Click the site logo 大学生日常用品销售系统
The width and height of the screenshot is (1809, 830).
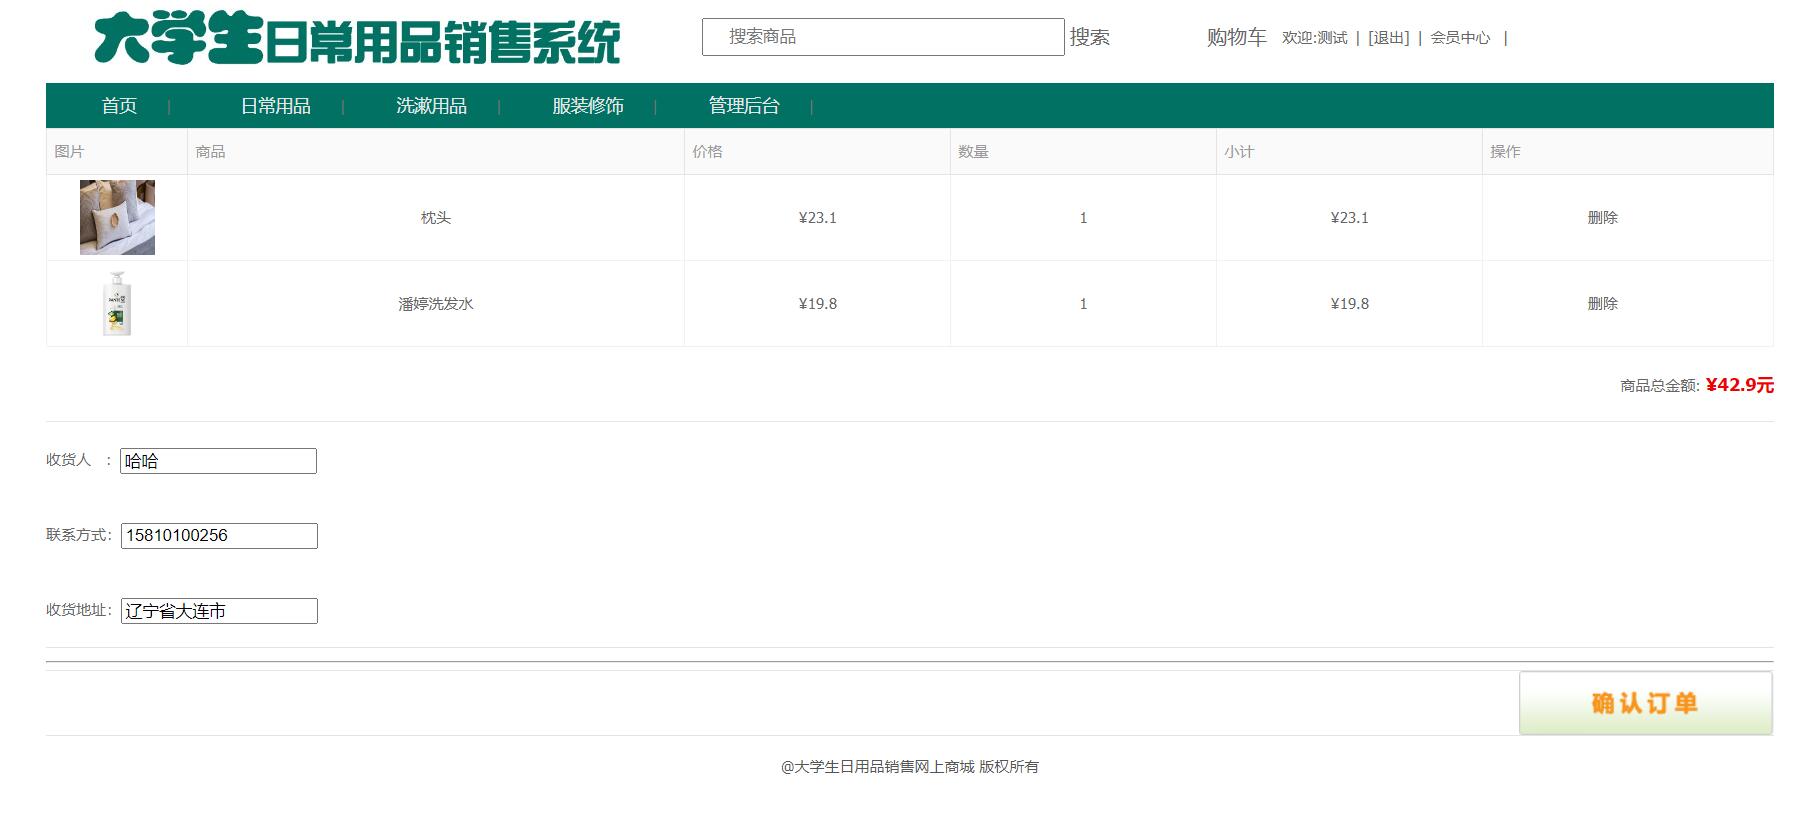click(357, 40)
